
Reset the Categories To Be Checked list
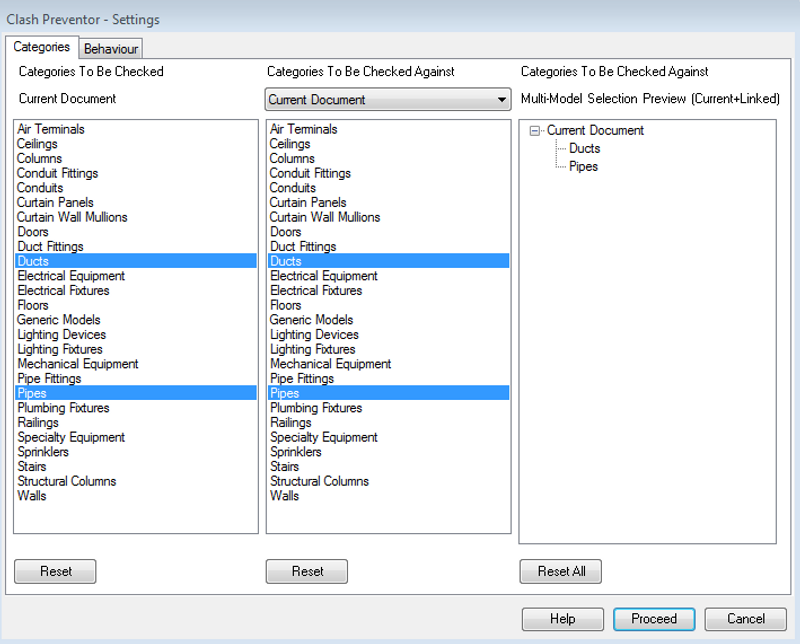(55, 571)
